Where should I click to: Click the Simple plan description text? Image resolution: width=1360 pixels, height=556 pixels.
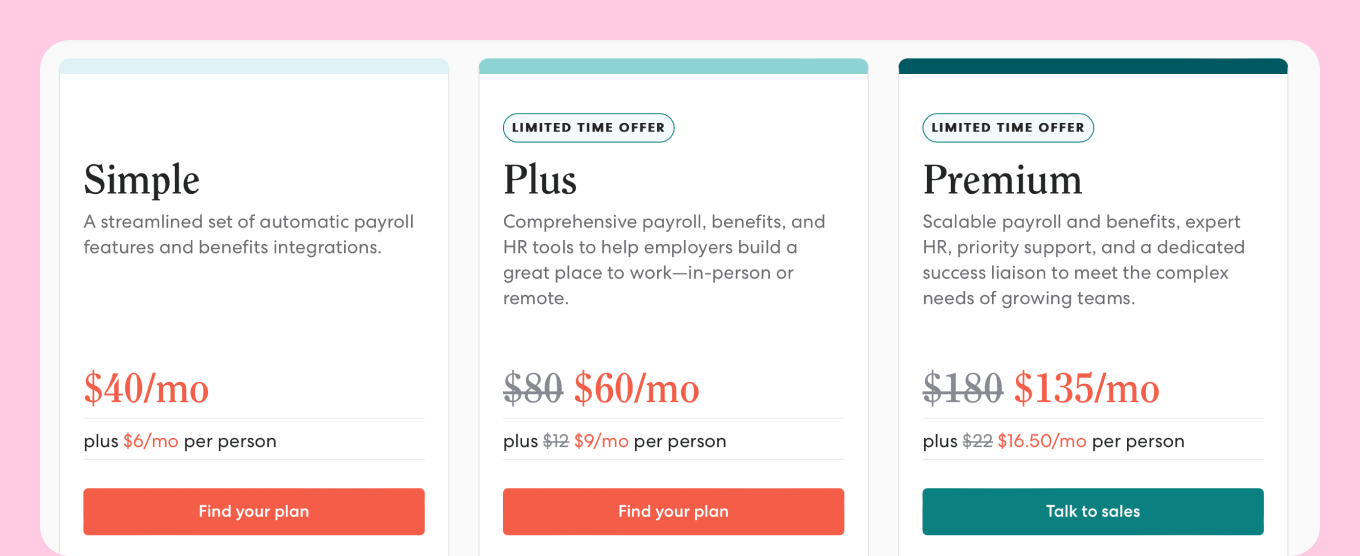click(x=249, y=234)
